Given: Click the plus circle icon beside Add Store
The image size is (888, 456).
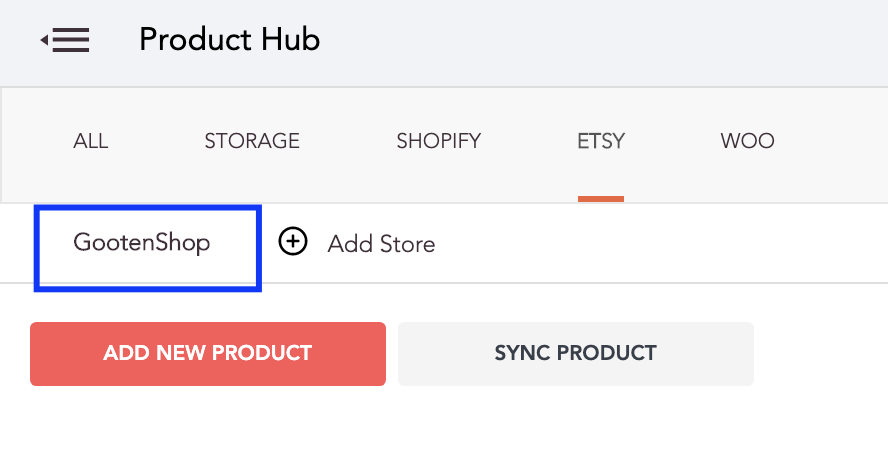Looking at the screenshot, I should point(293,242).
